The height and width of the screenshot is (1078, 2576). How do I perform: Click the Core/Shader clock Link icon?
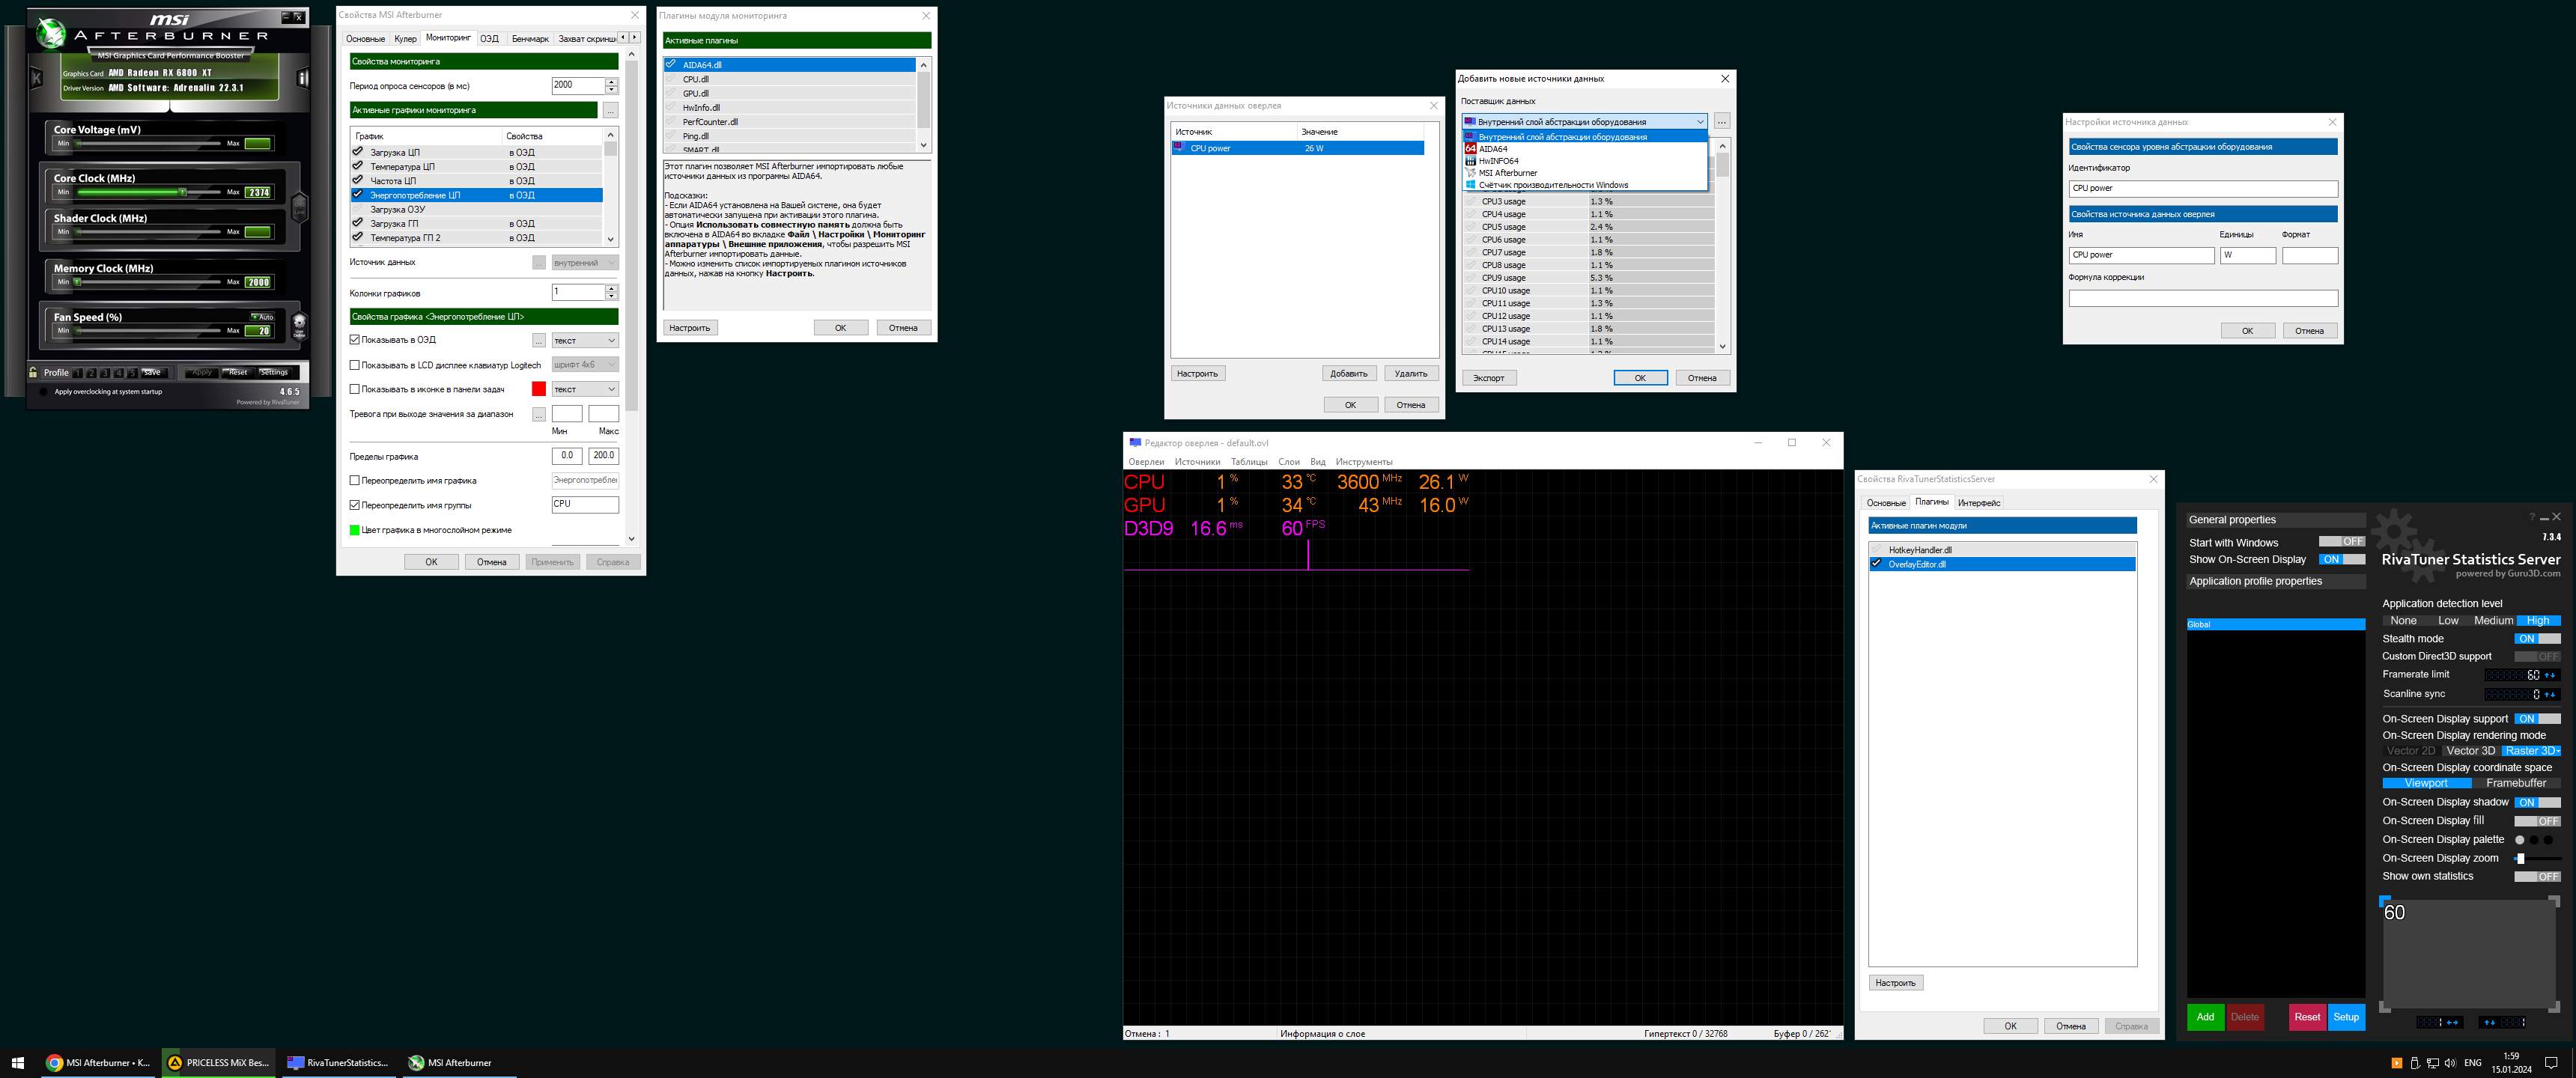coord(299,207)
